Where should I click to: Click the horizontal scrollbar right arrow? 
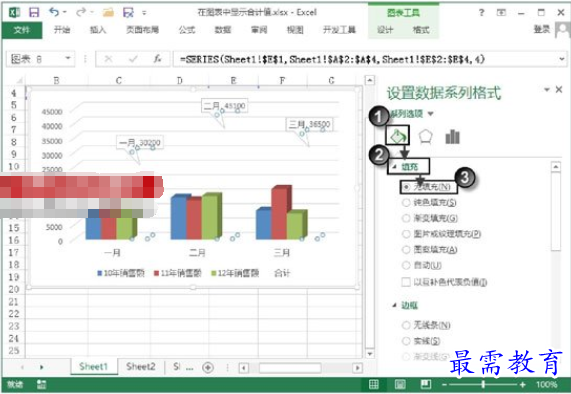coord(358,368)
